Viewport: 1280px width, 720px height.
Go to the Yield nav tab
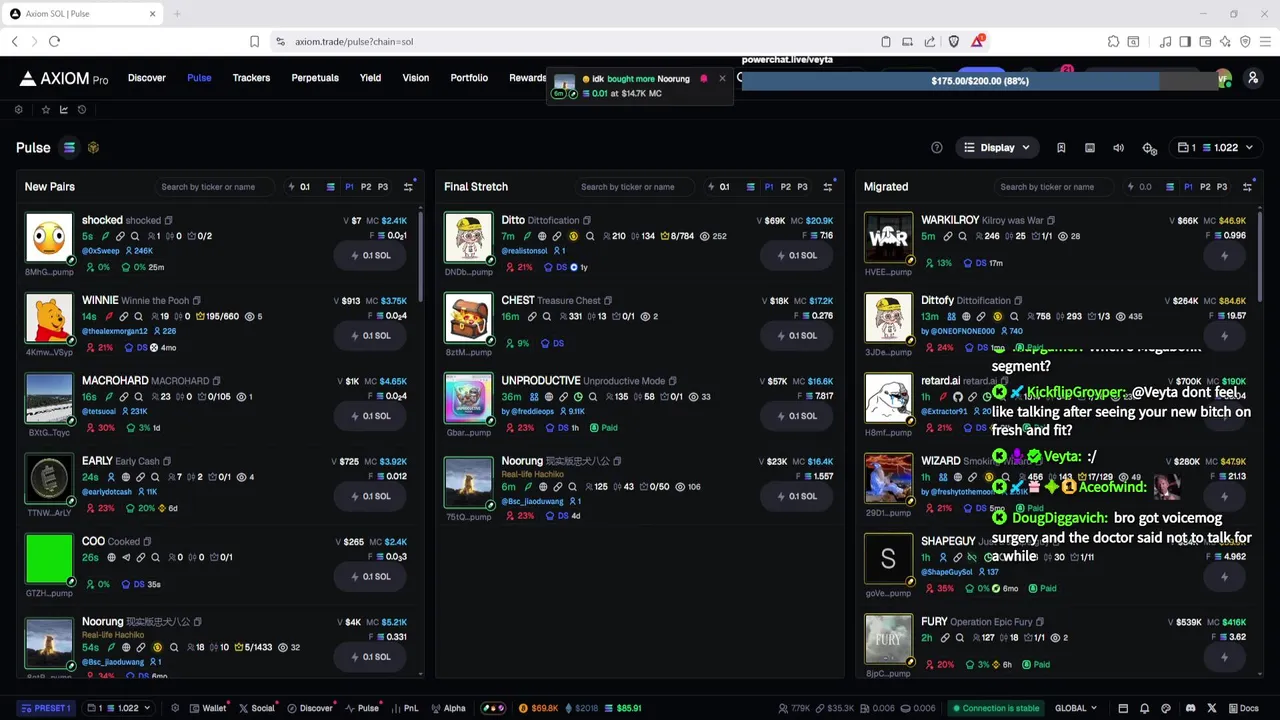pos(370,78)
